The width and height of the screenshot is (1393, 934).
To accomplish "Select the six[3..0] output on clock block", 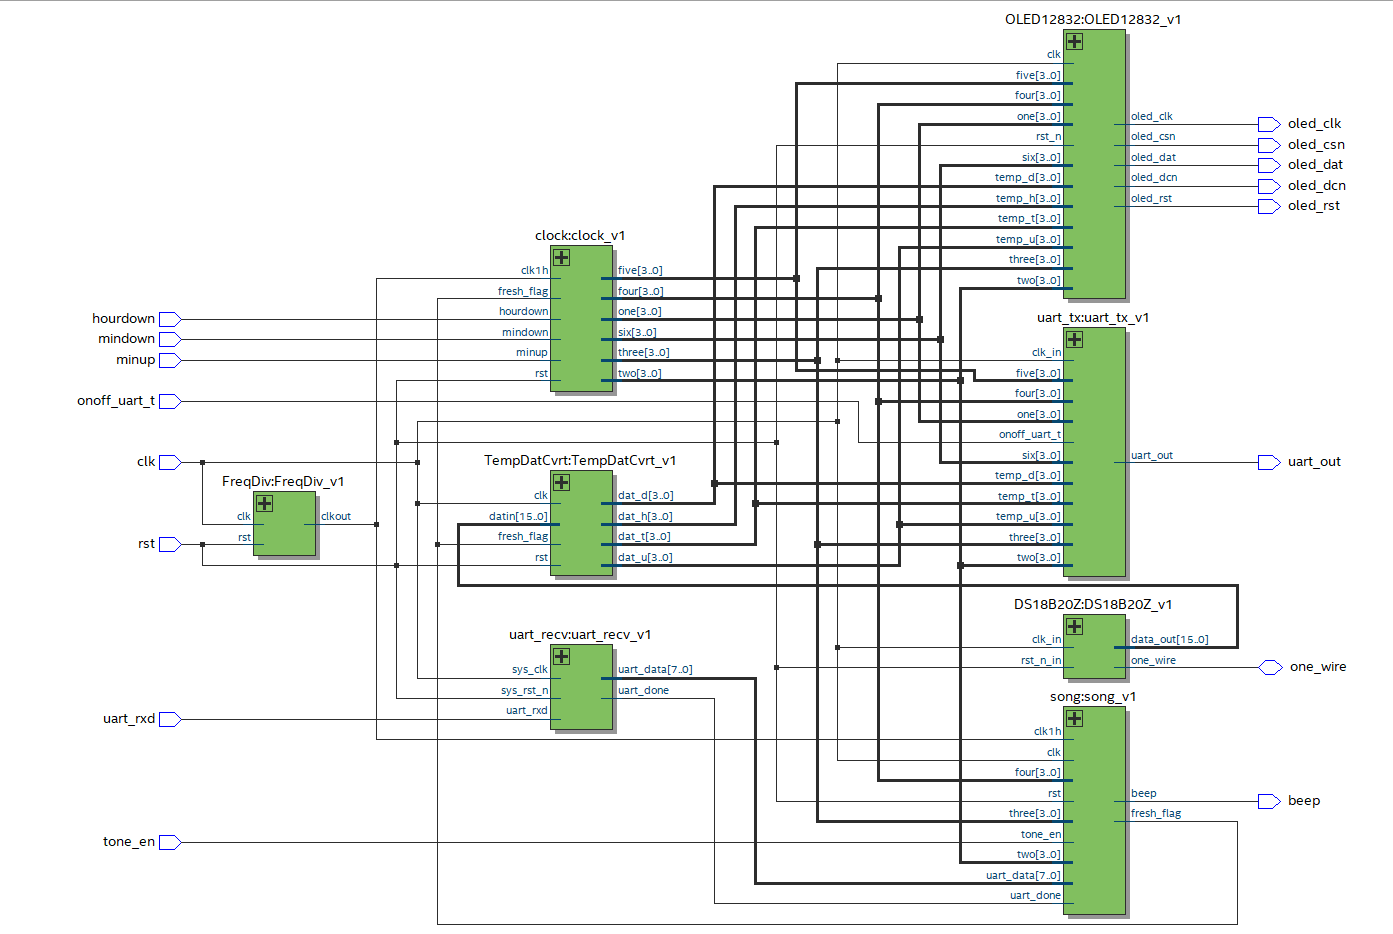I will tap(637, 333).
